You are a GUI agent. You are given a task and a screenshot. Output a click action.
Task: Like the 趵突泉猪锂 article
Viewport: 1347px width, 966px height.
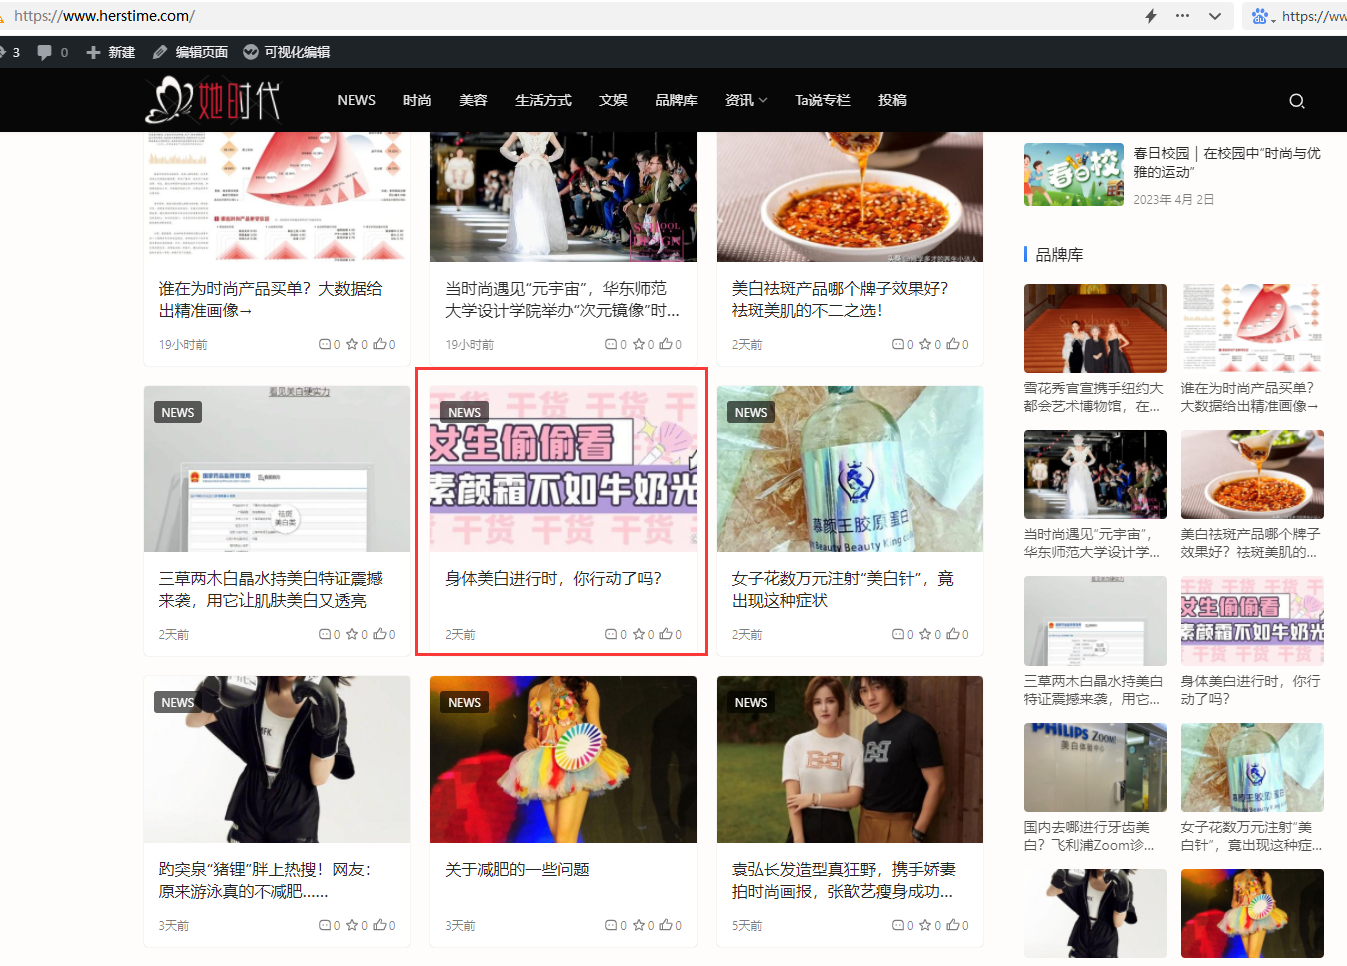380,925
